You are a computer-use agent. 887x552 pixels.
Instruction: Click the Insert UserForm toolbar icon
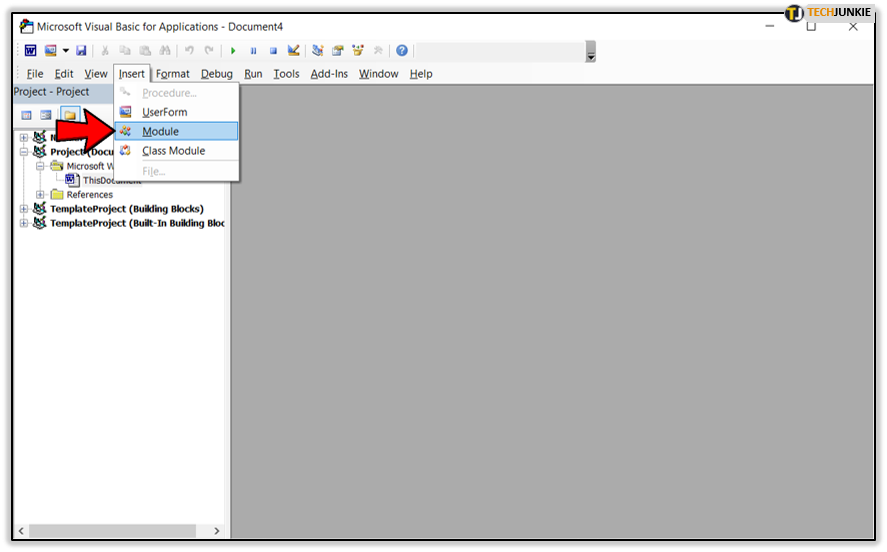click(x=51, y=51)
